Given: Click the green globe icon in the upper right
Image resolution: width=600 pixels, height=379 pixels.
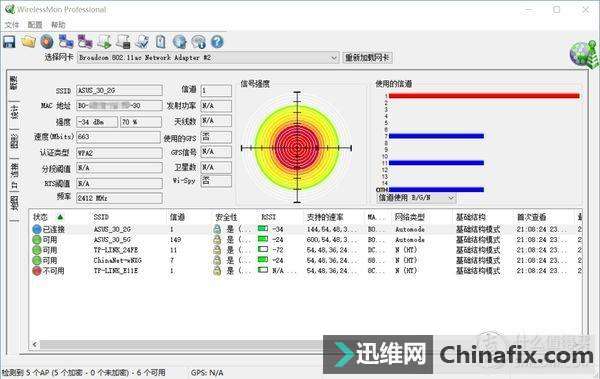Looking at the screenshot, I should coord(583,54).
